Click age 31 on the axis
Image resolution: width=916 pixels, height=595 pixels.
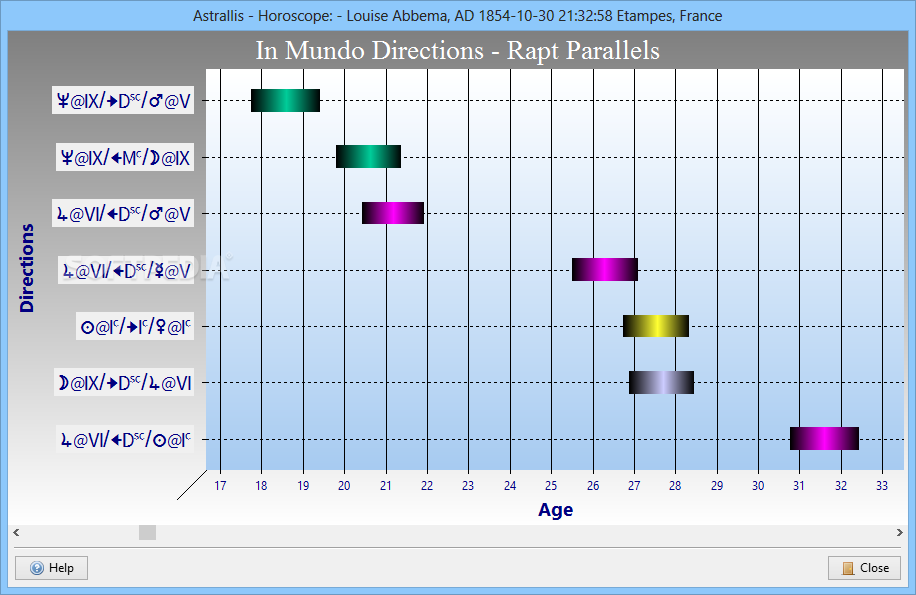[x=799, y=486]
